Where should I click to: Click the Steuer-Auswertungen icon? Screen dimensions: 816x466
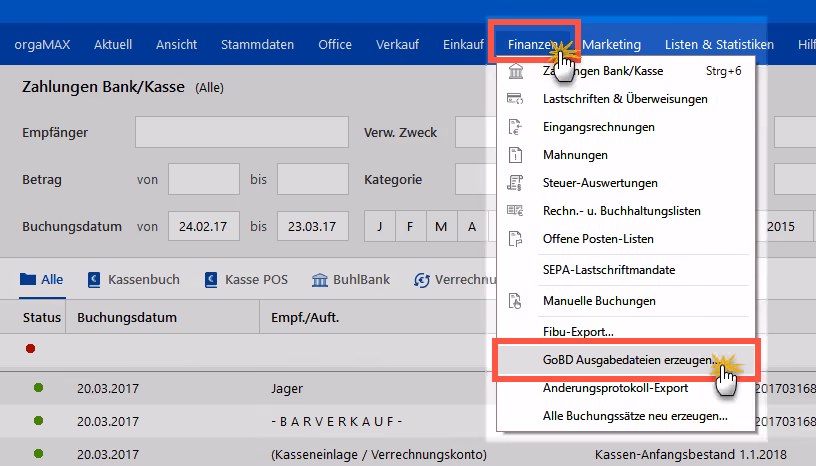515,183
